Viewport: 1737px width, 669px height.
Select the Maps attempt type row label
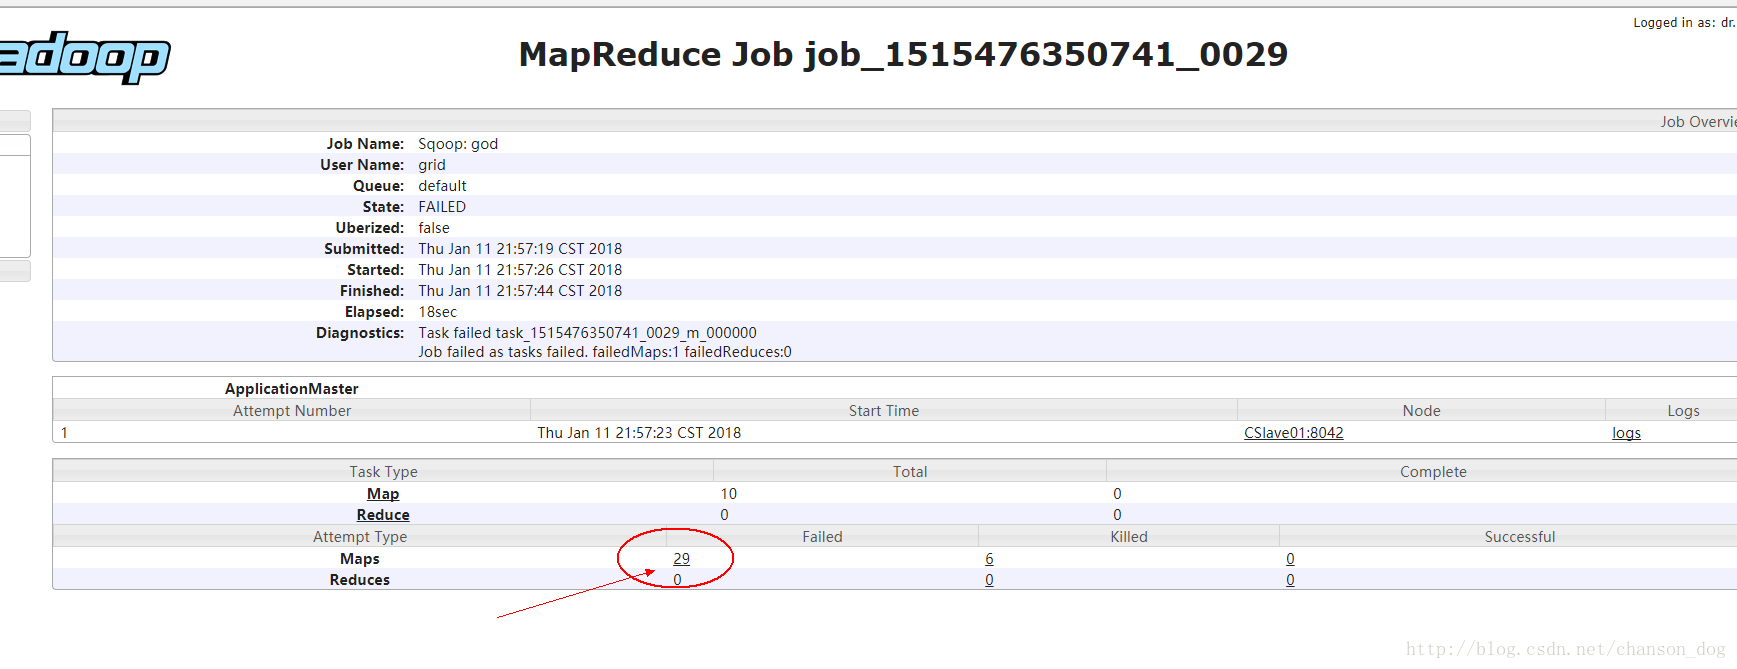[x=360, y=559]
